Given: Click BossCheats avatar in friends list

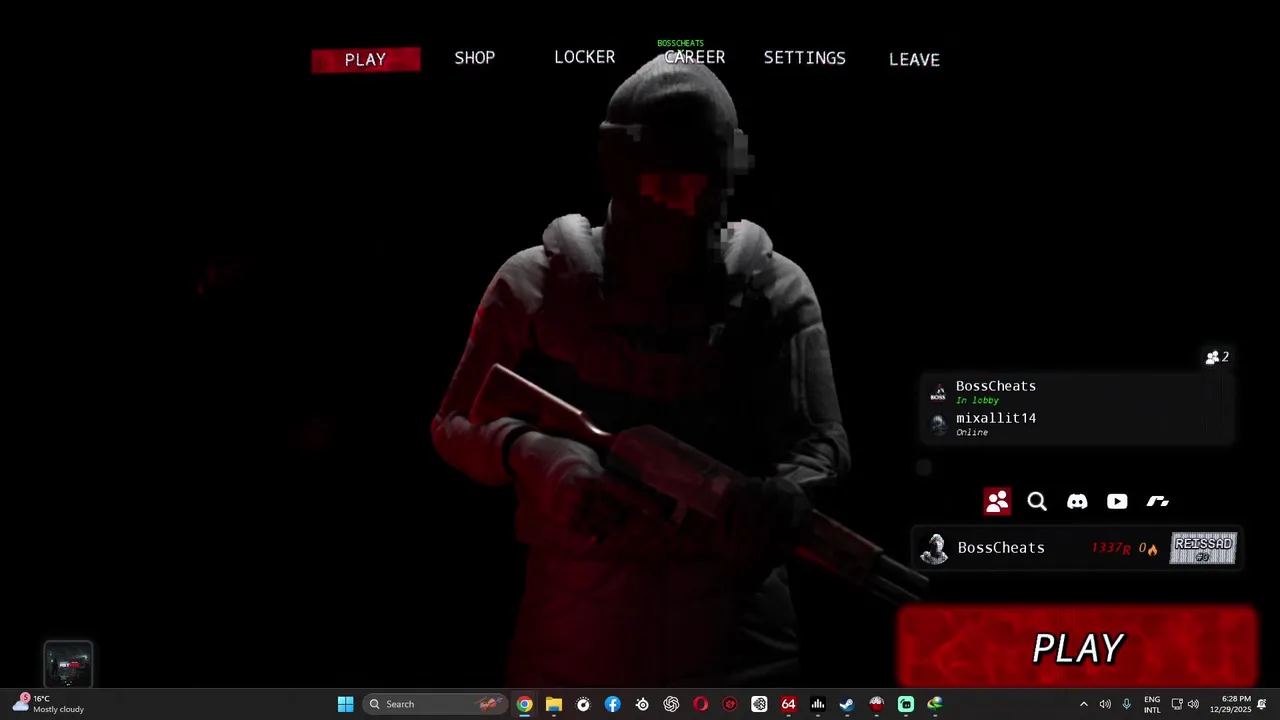Looking at the screenshot, I should [938, 393].
